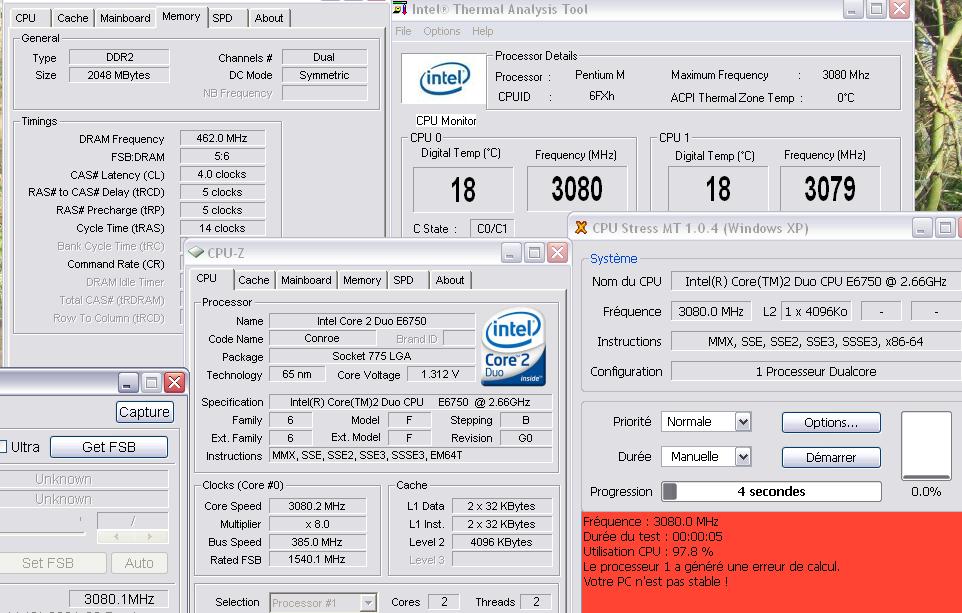
Task: Click the CPU-Z icon in the front window title bar
Action: coord(197,253)
